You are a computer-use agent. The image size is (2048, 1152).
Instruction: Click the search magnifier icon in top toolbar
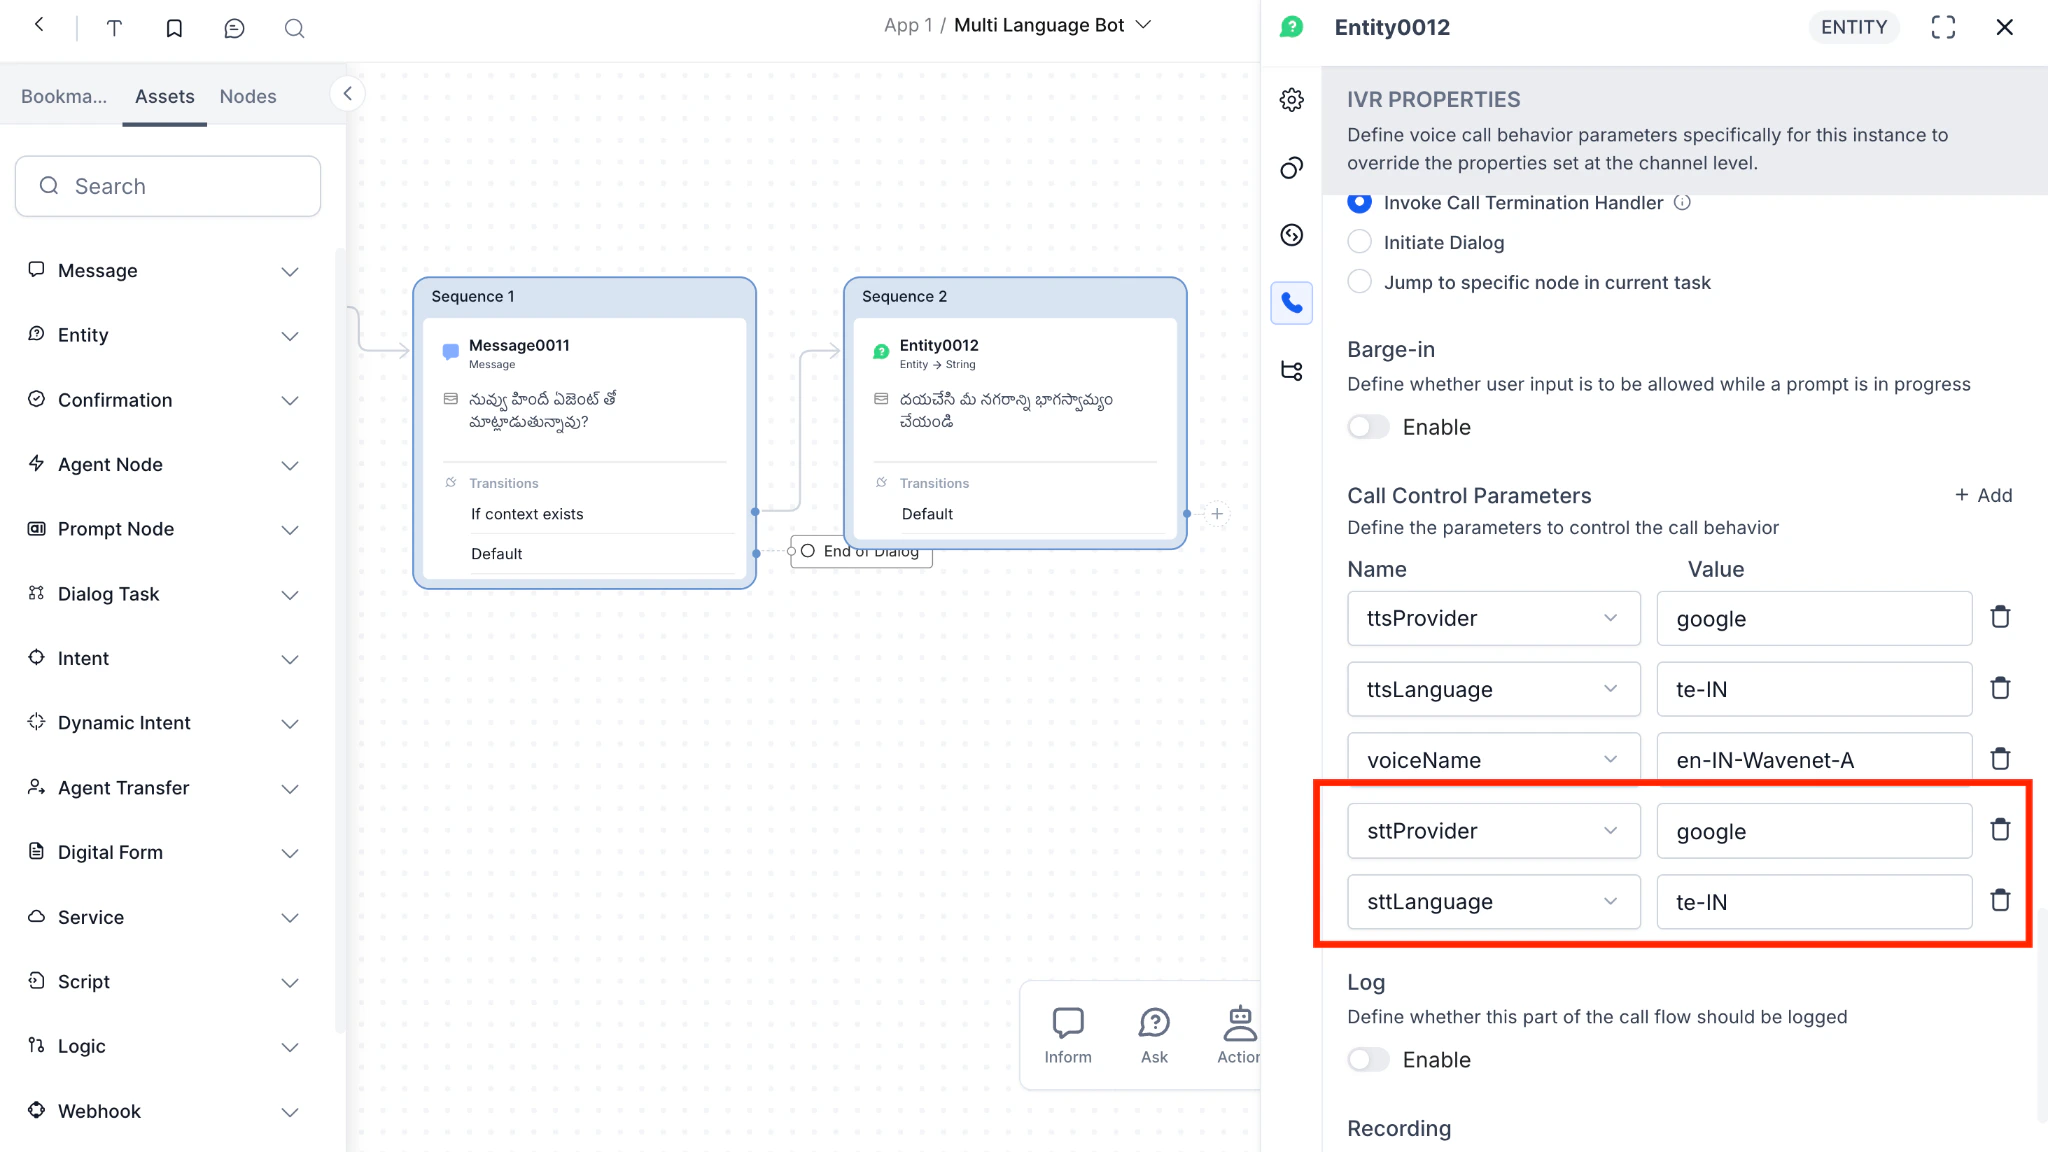click(x=294, y=28)
